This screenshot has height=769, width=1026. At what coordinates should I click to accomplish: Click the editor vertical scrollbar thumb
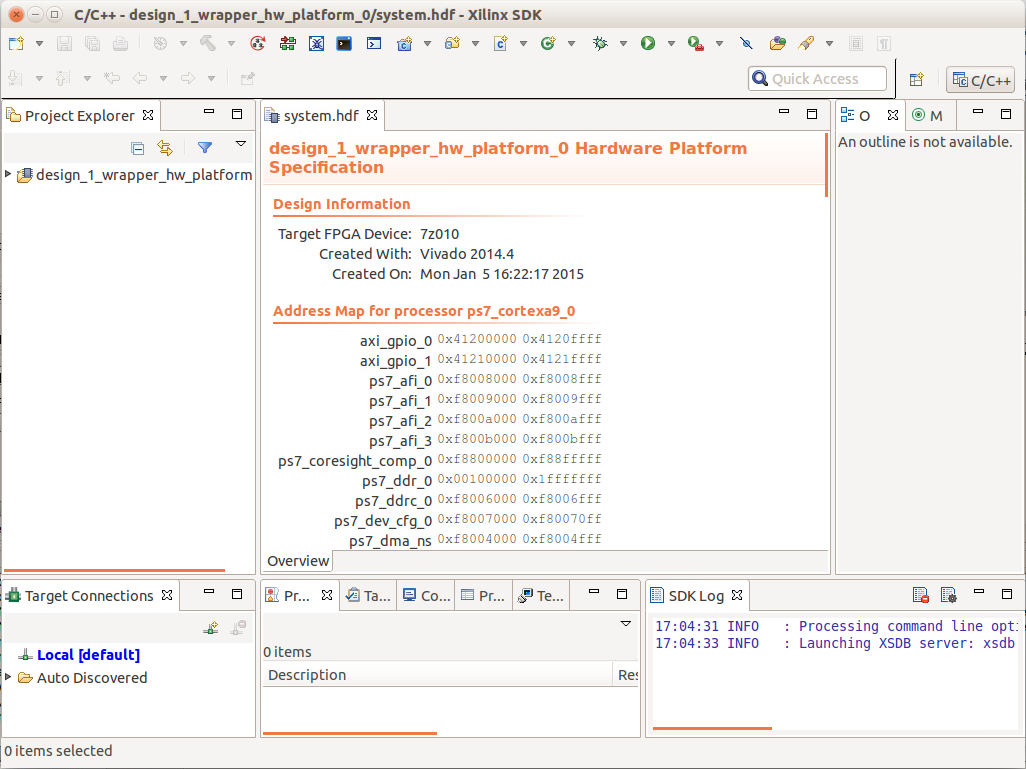pyautogui.click(x=826, y=166)
